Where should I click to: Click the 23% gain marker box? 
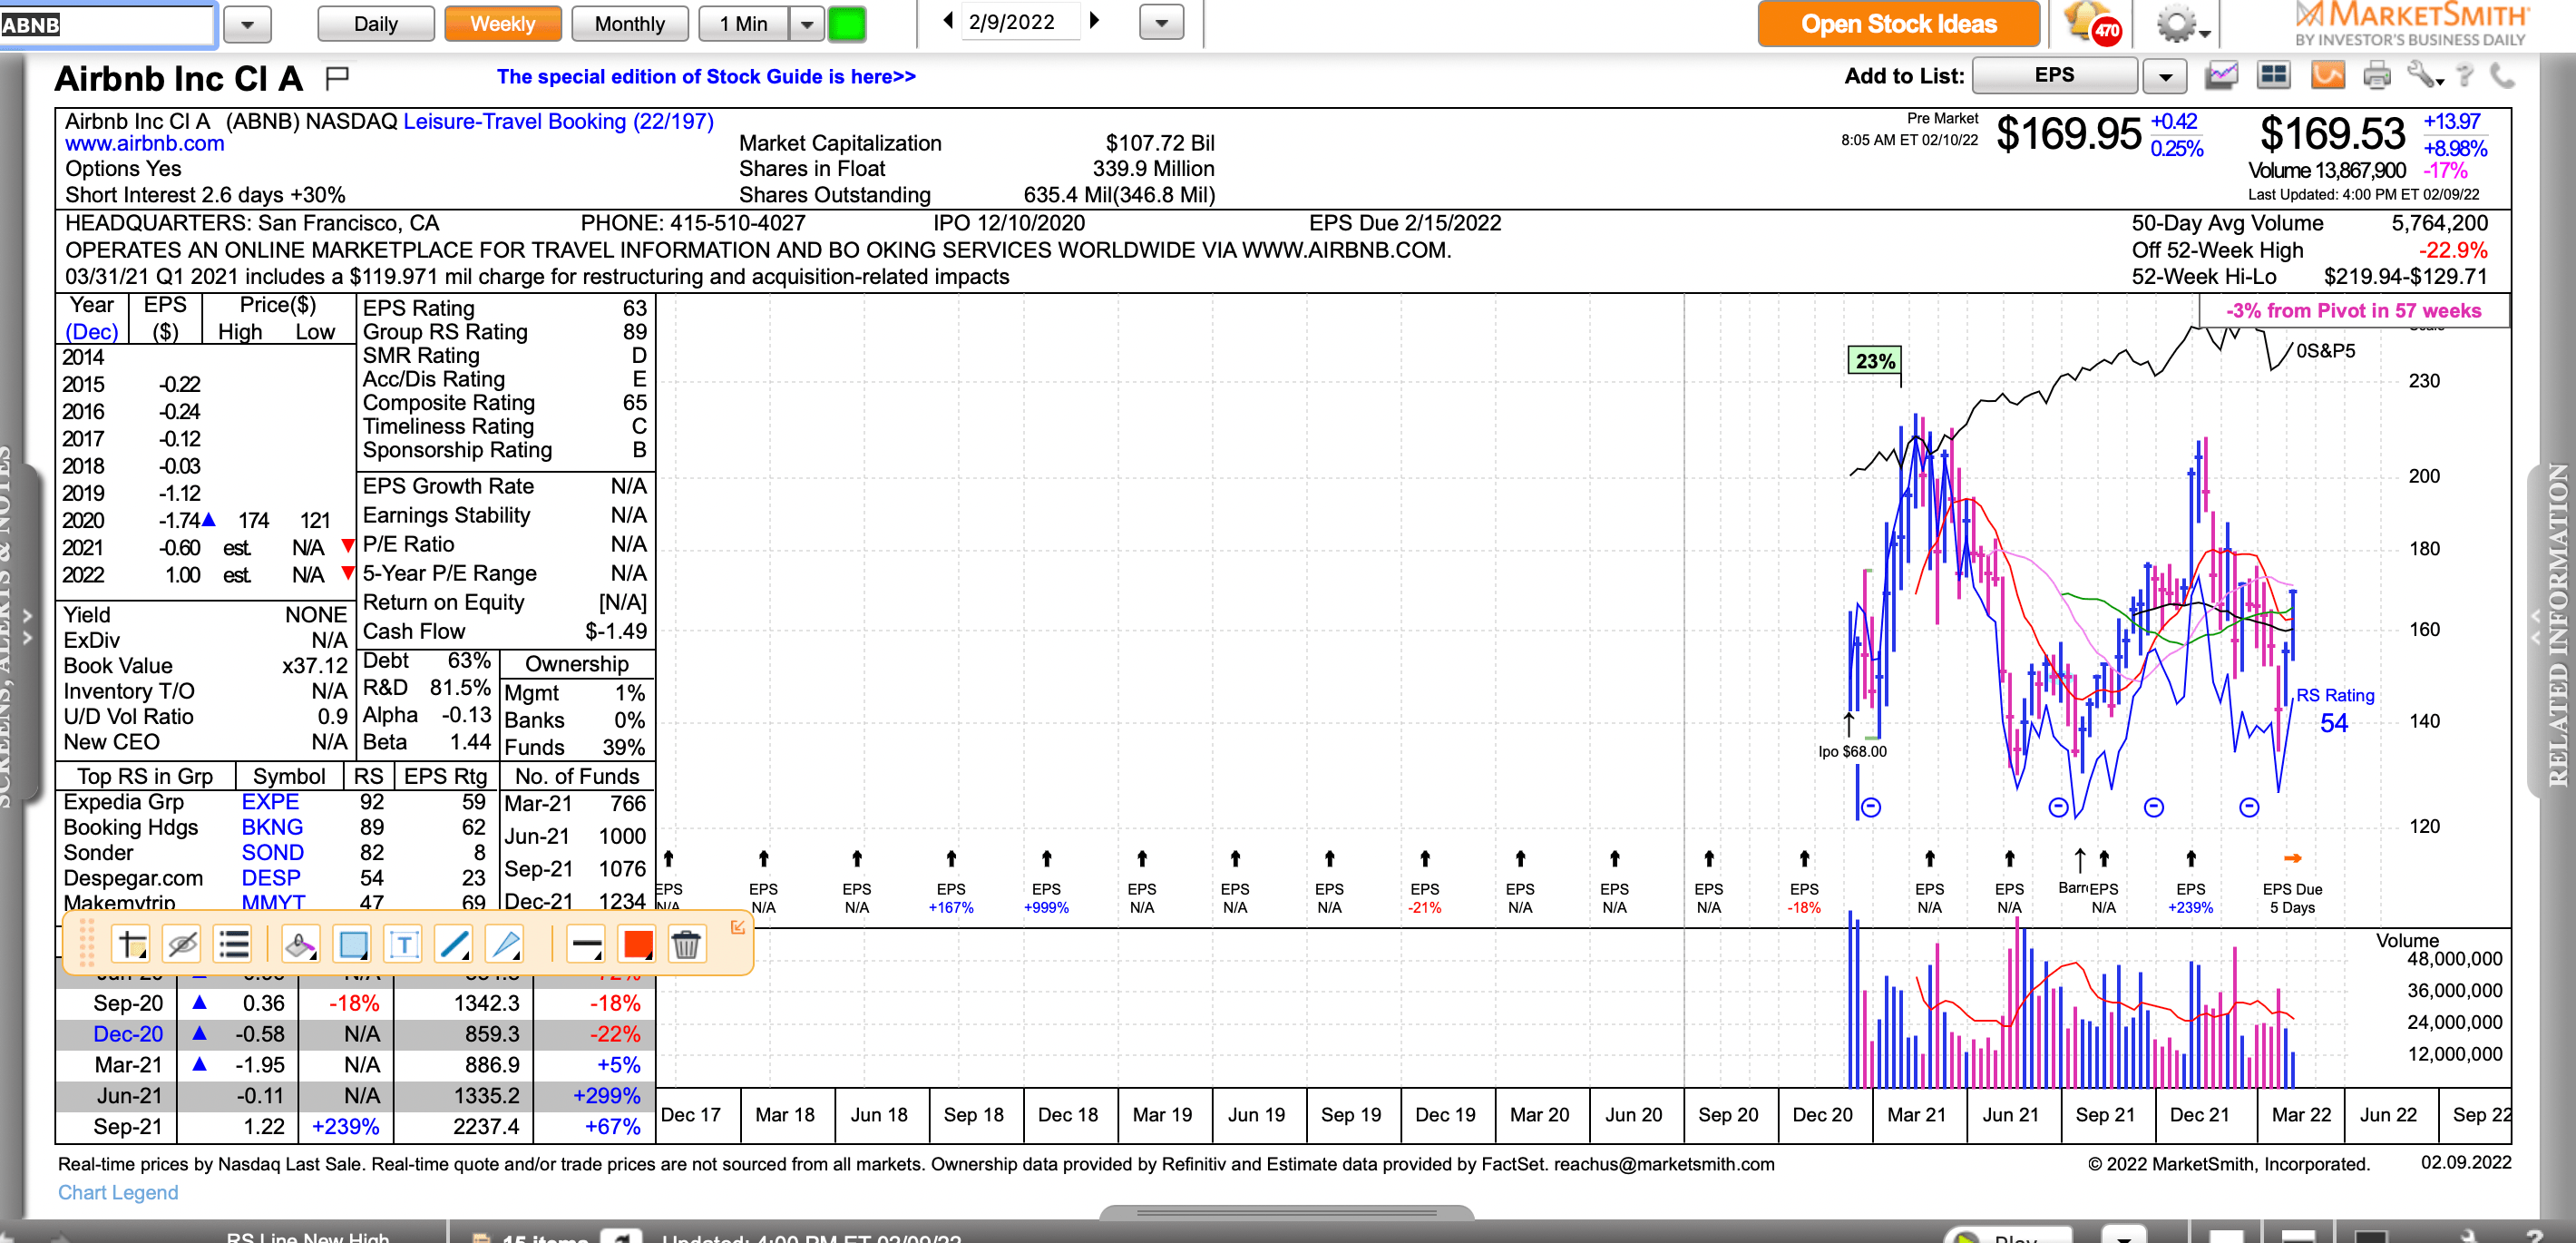click(x=1874, y=361)
